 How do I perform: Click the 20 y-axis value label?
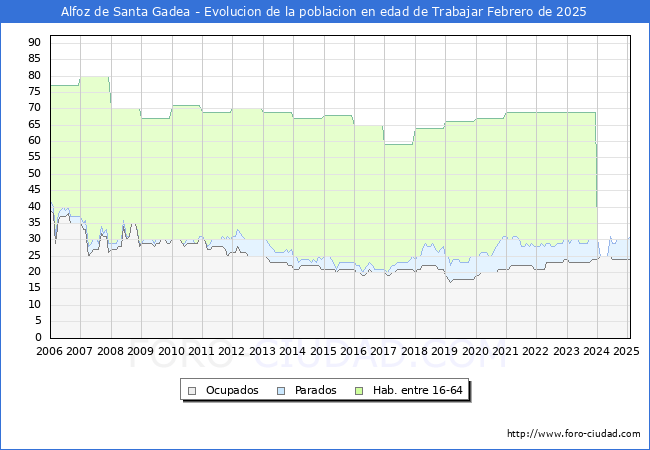point(34,271)
